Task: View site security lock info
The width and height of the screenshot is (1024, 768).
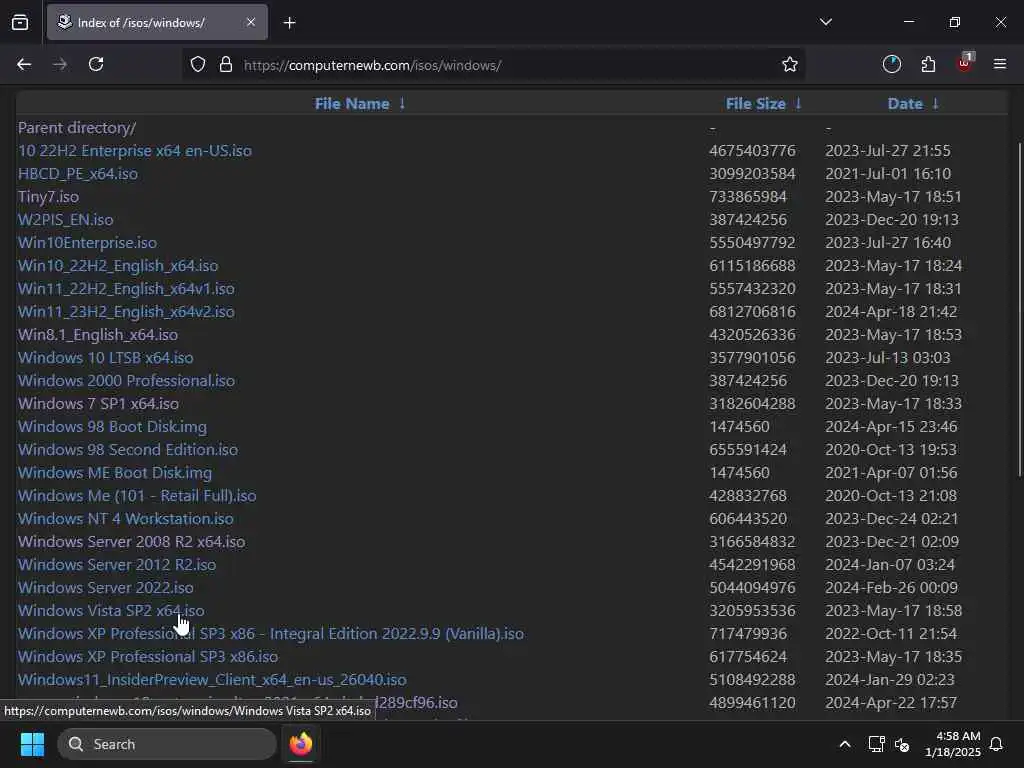Action: (x=225, y=64)
